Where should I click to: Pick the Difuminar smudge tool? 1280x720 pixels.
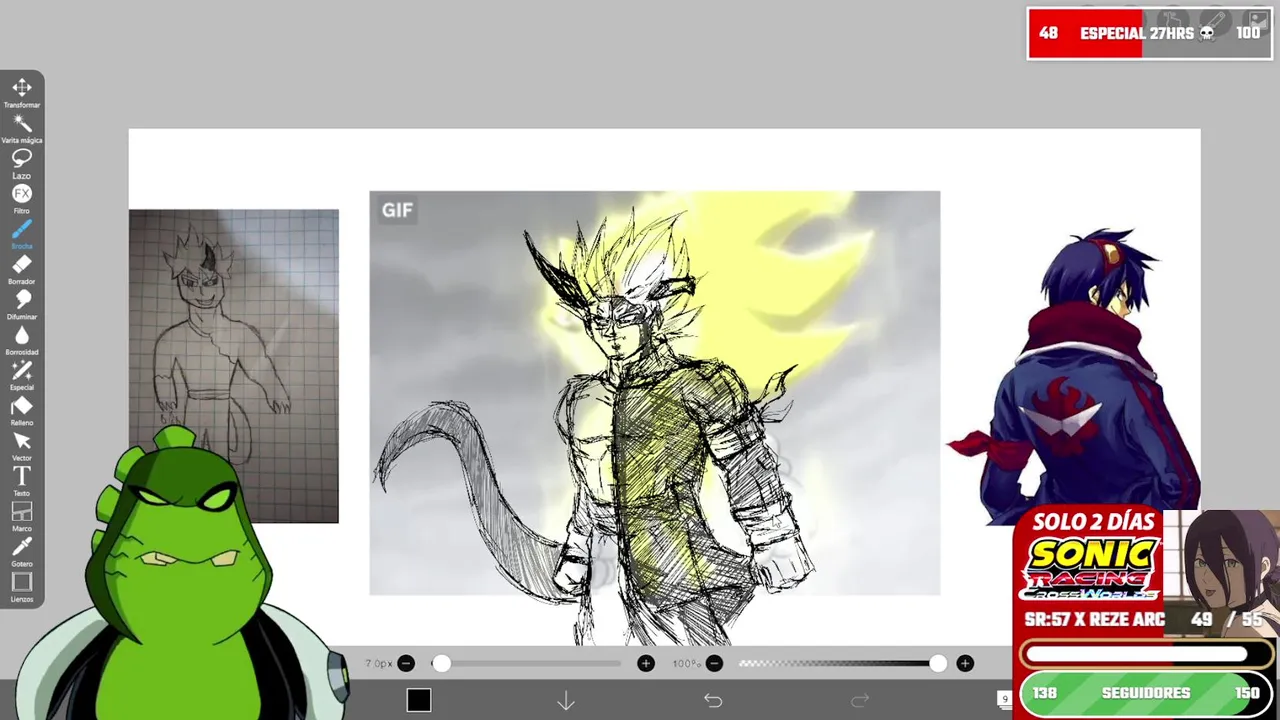coord(22,303)
